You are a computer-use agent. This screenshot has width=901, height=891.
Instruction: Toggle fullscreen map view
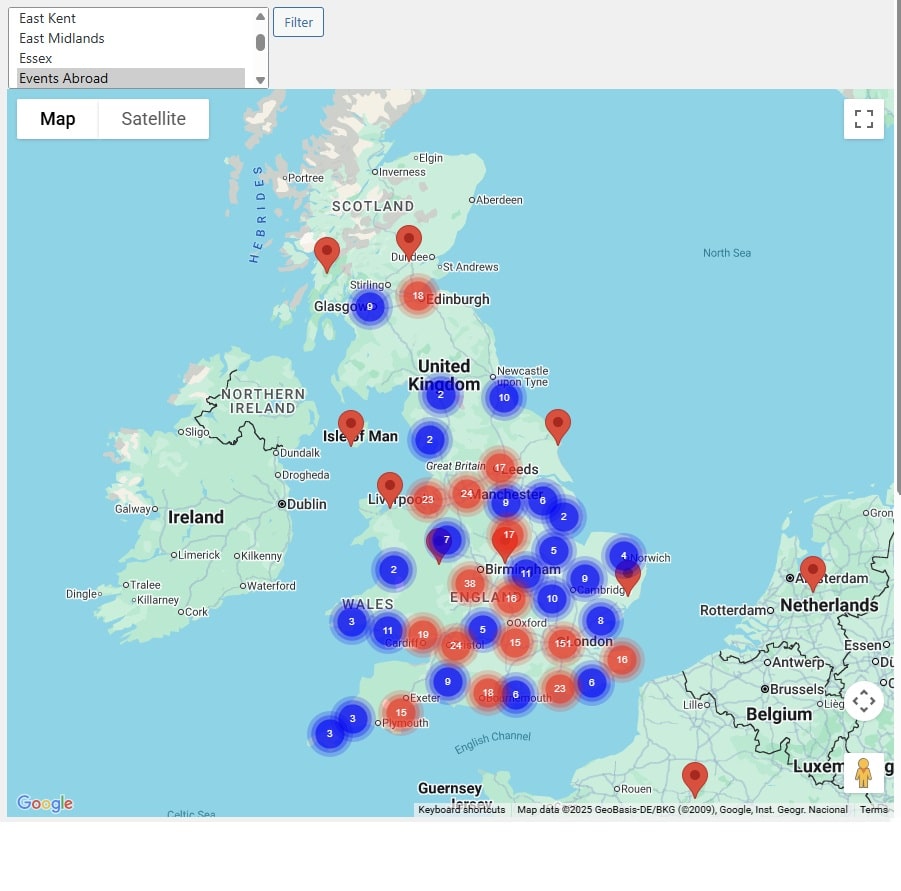864,119
